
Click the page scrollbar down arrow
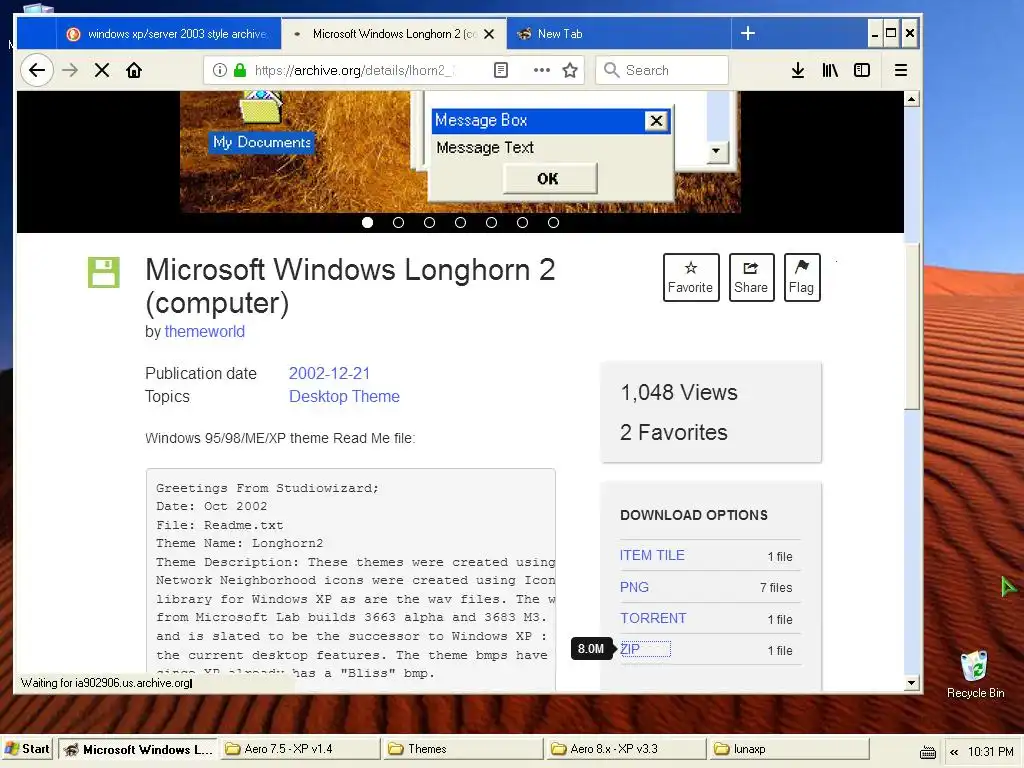pyautogui.click(x=912, y=683)
